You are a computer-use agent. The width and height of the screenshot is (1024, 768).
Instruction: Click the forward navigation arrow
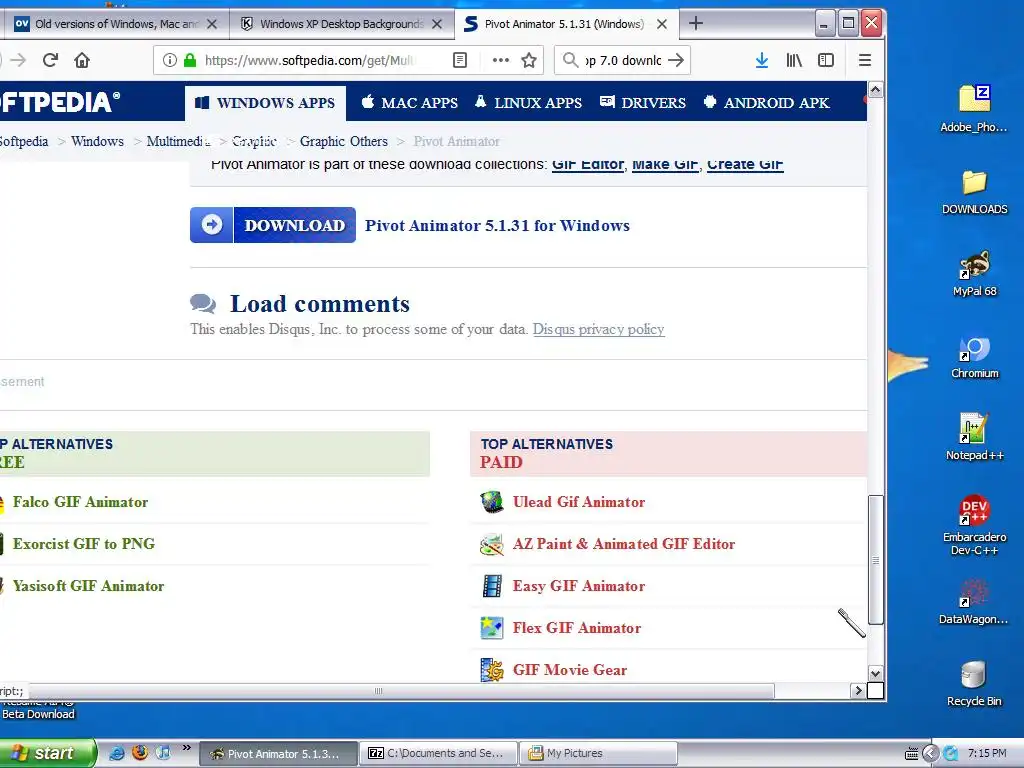(x=18, y=60)
